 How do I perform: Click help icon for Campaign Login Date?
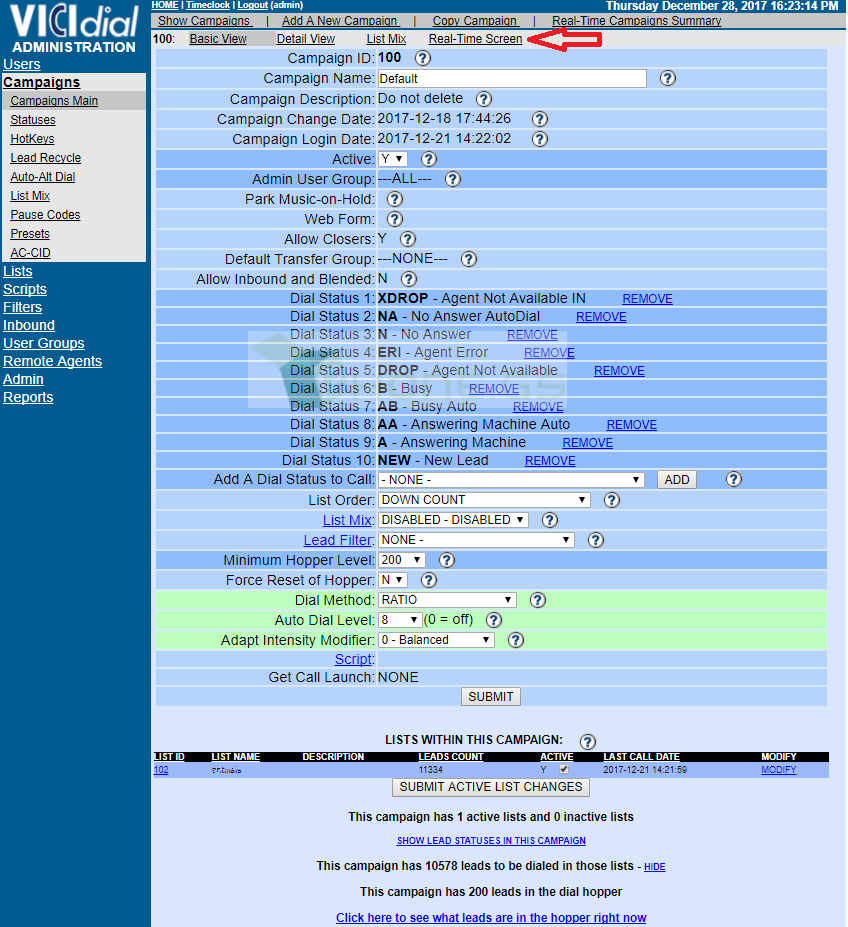point(539,139)
